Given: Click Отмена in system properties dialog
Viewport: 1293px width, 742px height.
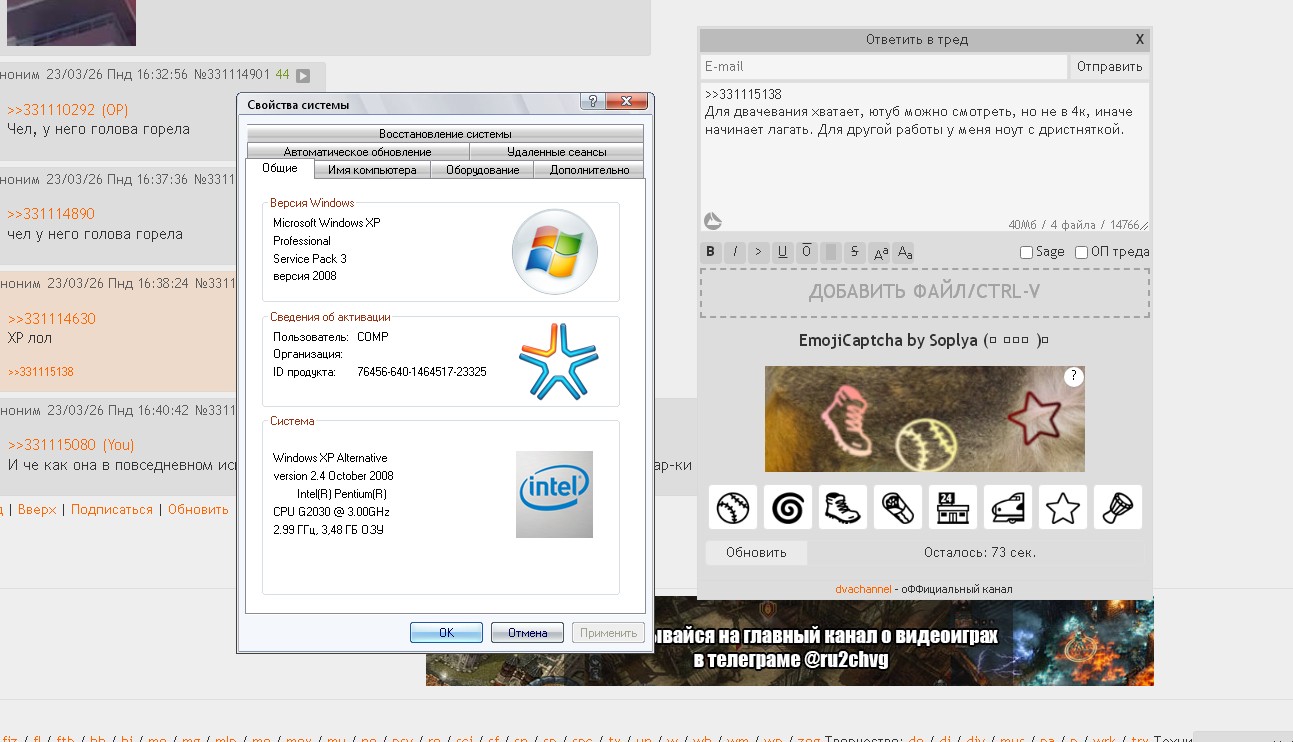Looking at the screenshot, I should point(527,633).
